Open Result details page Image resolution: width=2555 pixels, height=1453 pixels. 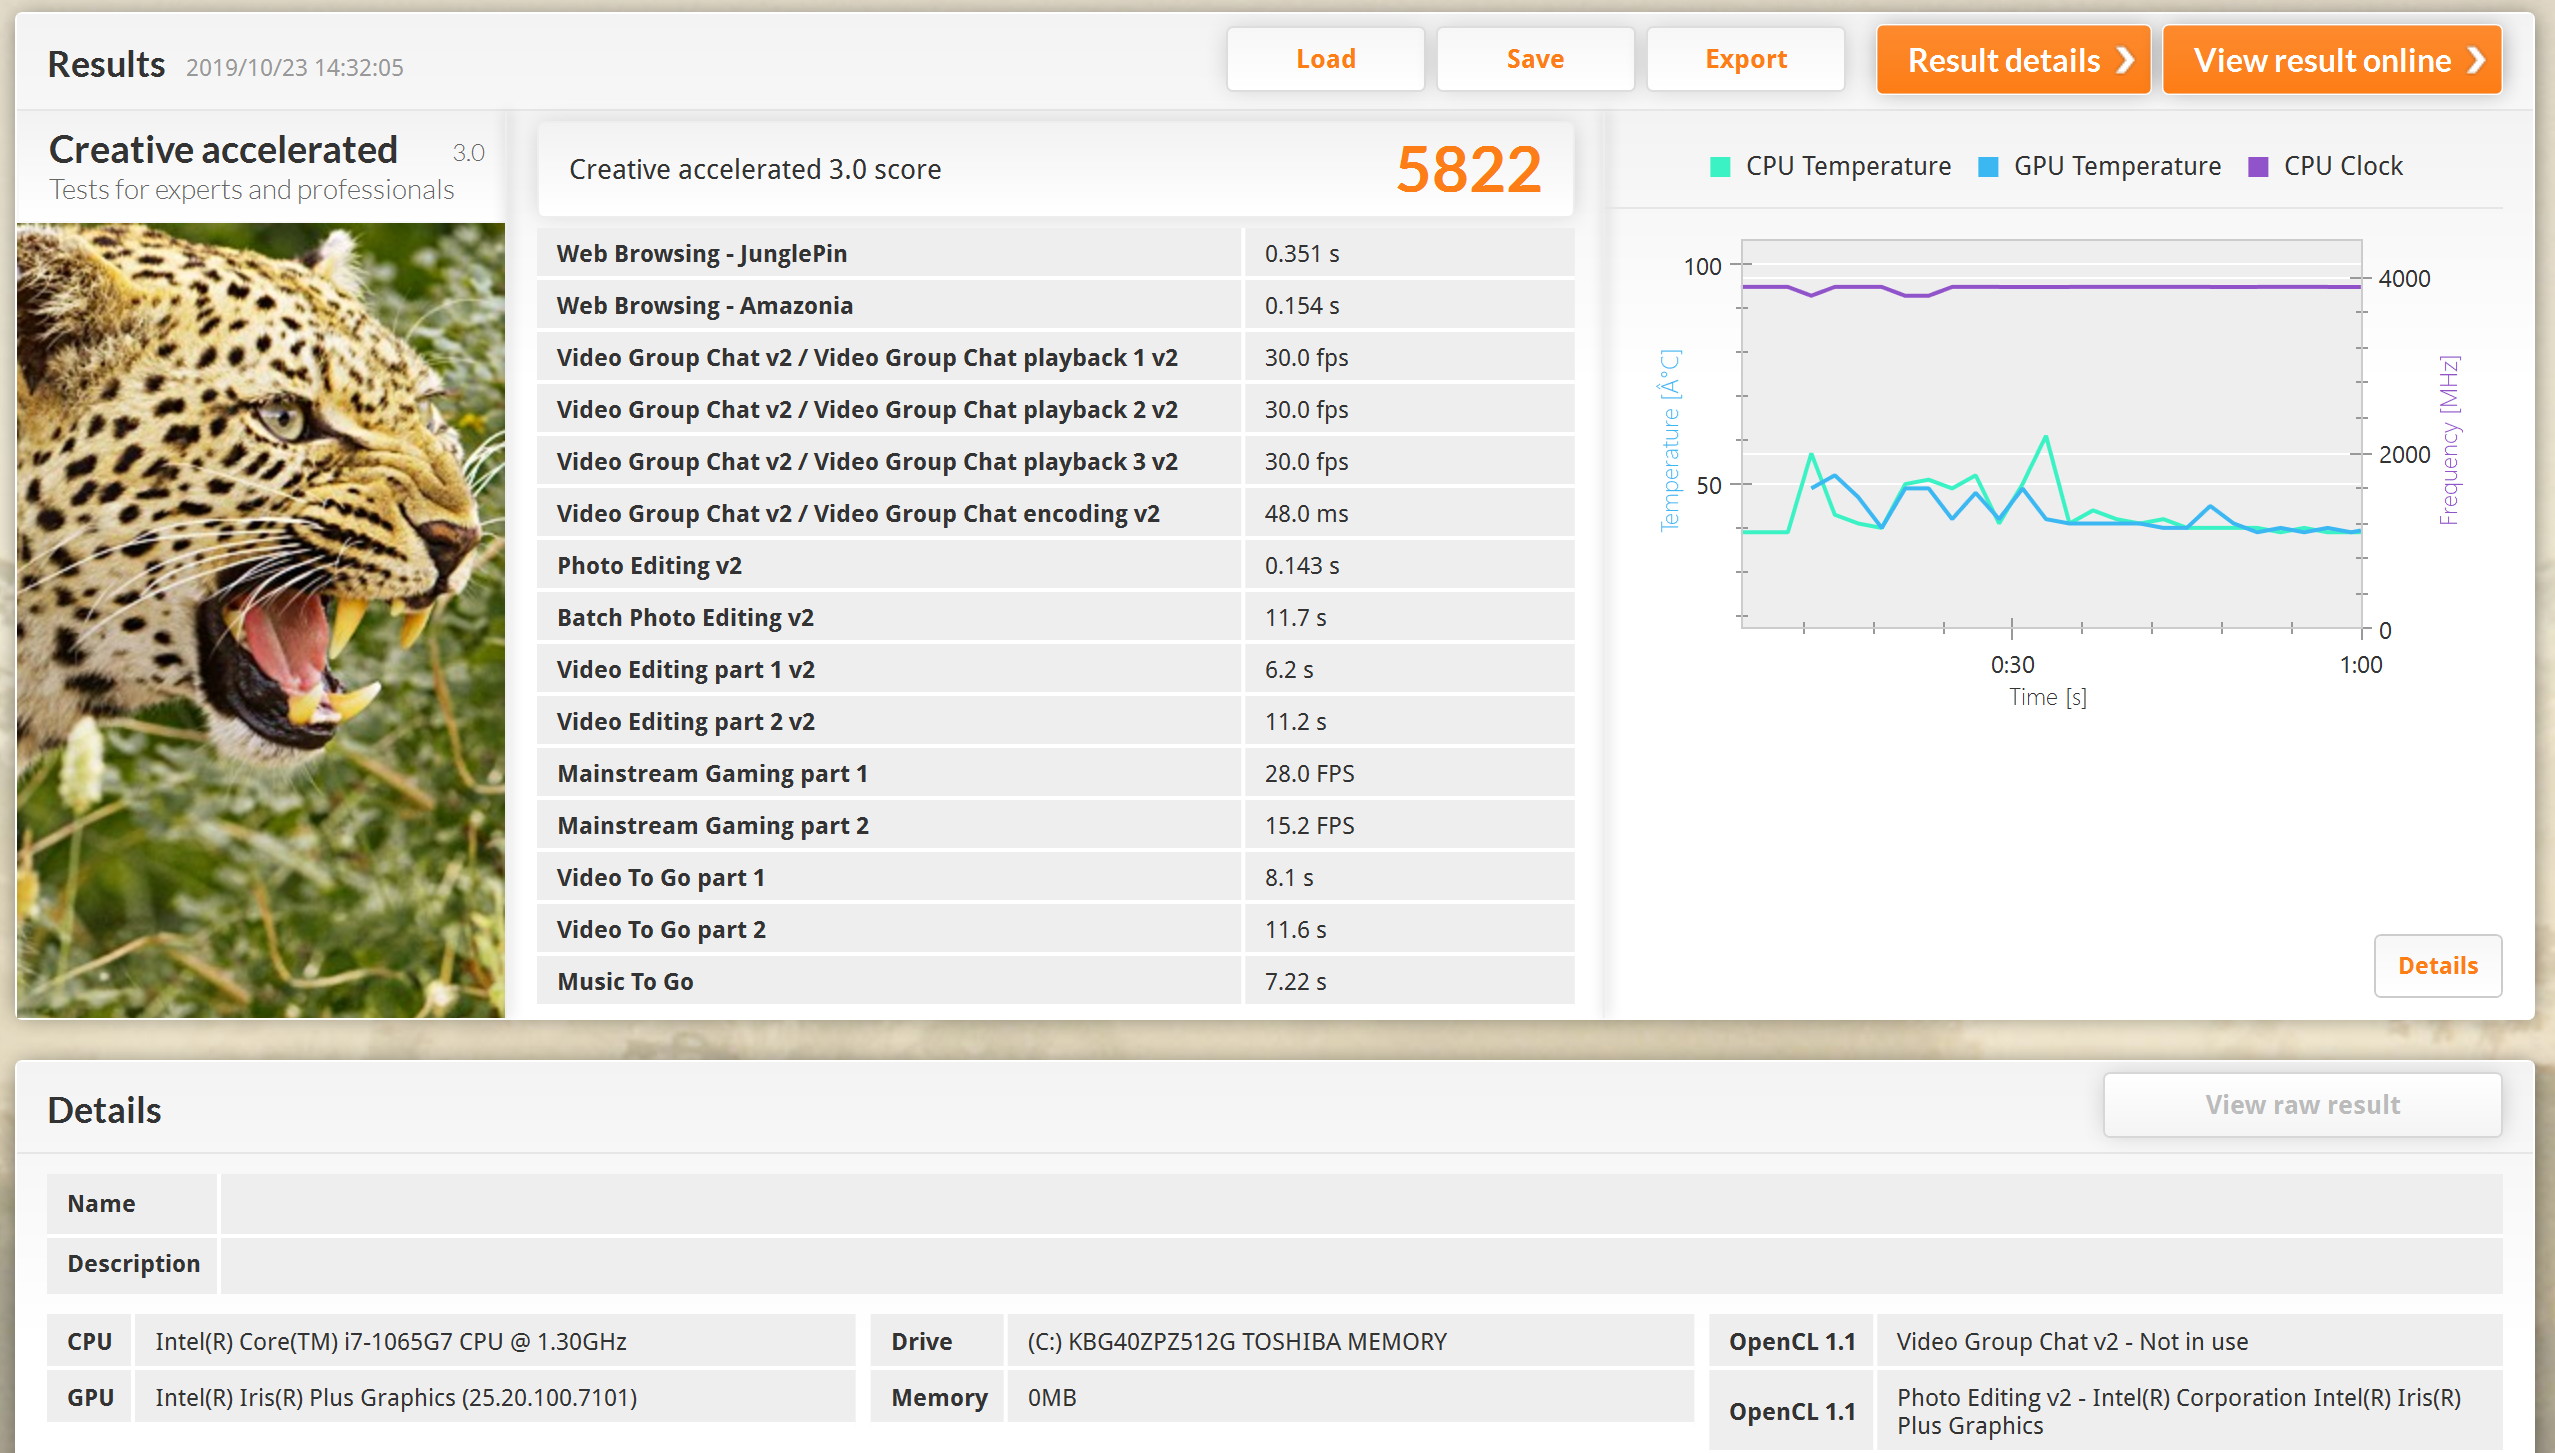2003,61
